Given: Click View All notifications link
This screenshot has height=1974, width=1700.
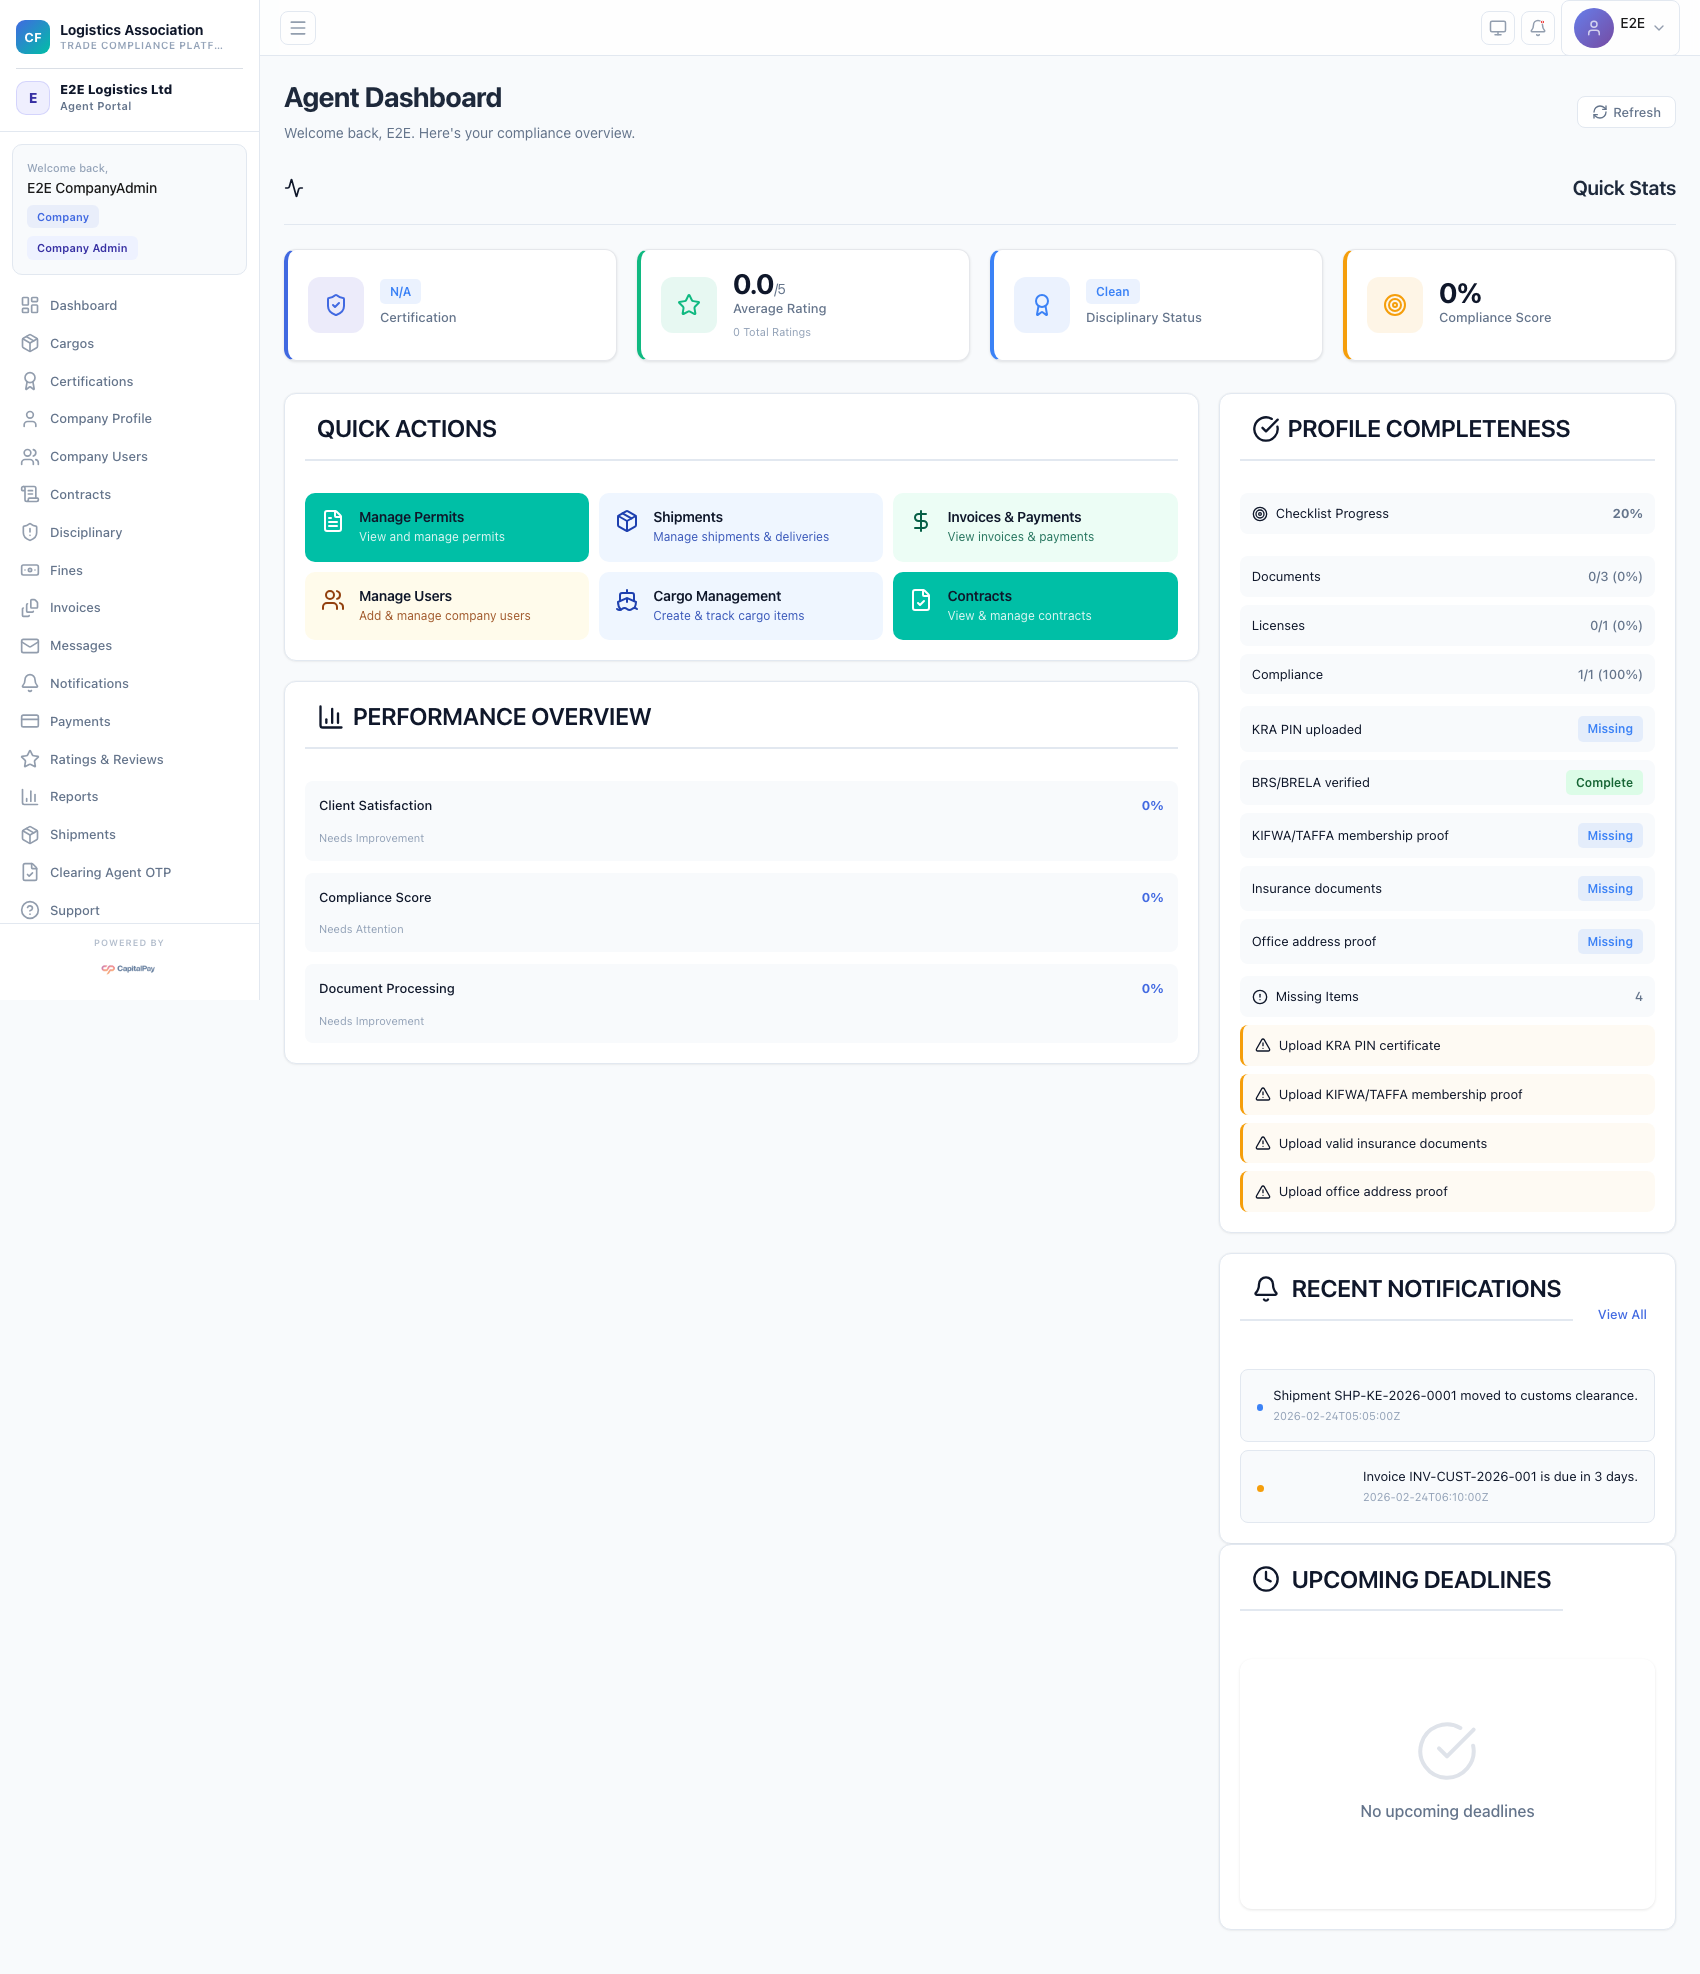Looking at the screenshot, I should [x=1621, y=1314].
